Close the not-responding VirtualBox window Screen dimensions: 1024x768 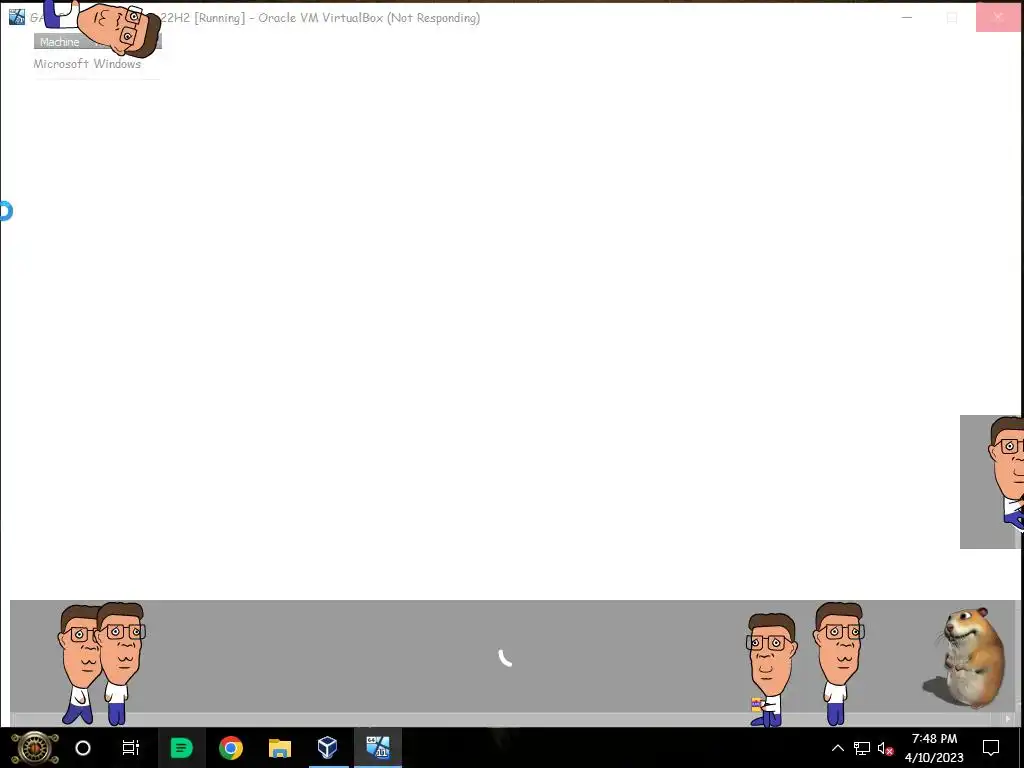click(x=998, y=18)
